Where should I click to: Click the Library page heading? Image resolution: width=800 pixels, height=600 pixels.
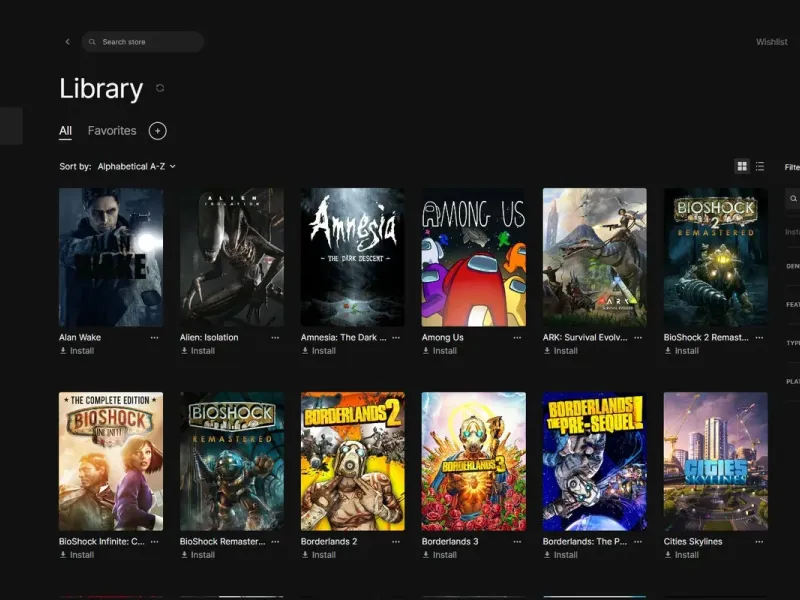[x=101, y=89]
